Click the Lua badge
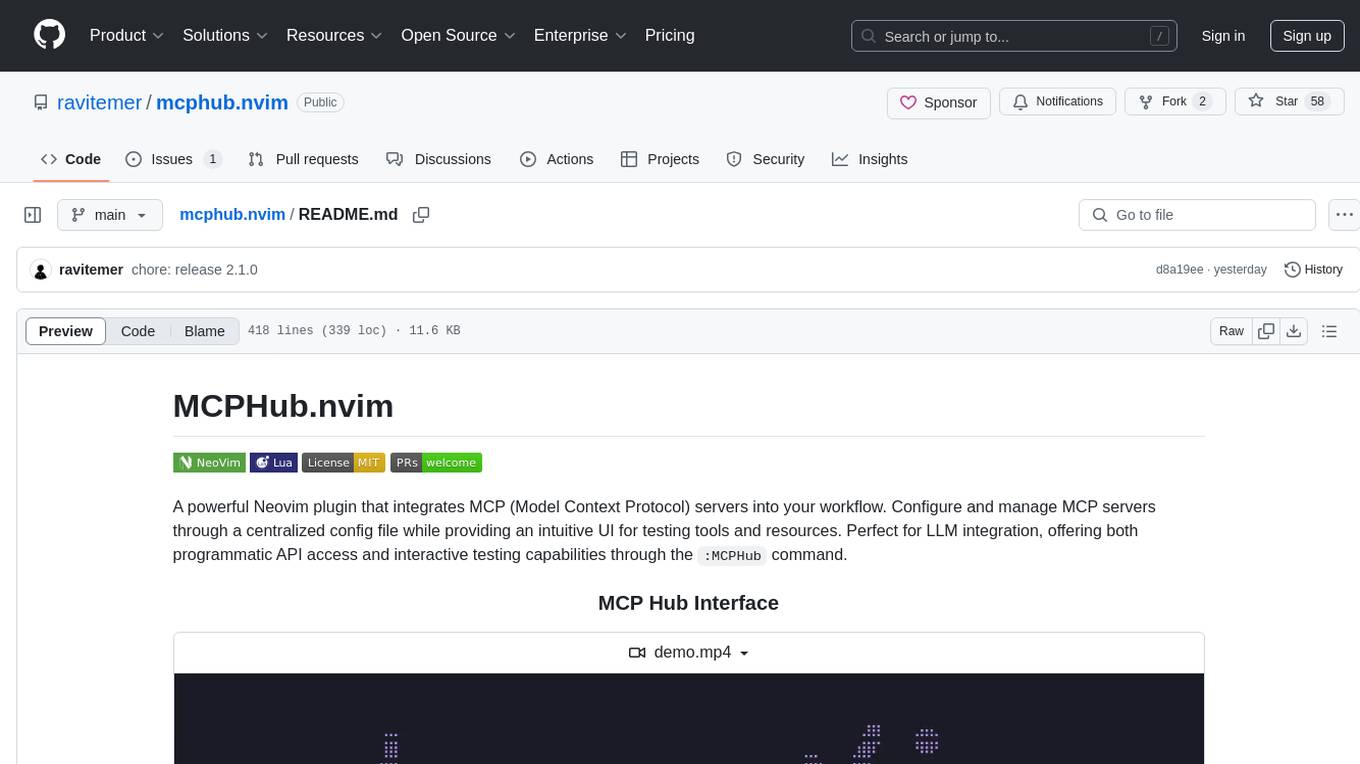This screenshot has width=1360, height=764. coord(273,462)
